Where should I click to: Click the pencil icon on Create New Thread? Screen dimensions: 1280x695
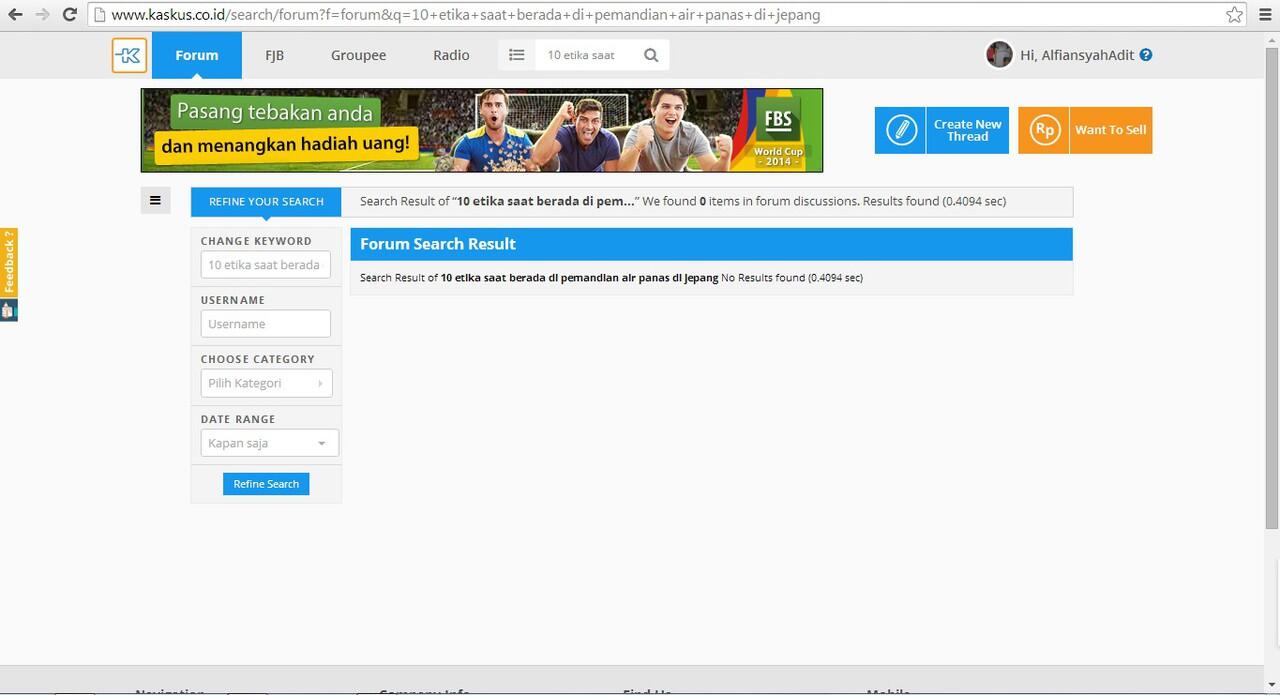tap(901, 130)
